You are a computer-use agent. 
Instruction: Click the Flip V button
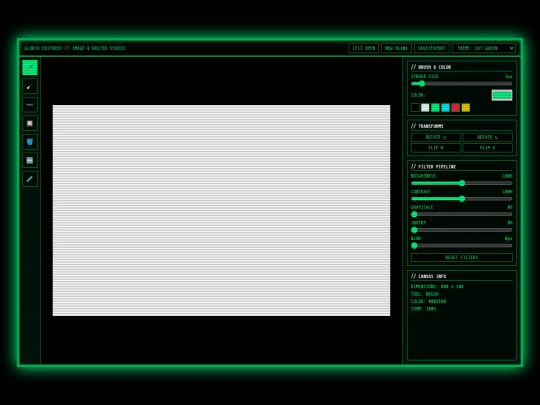(488, 148)
